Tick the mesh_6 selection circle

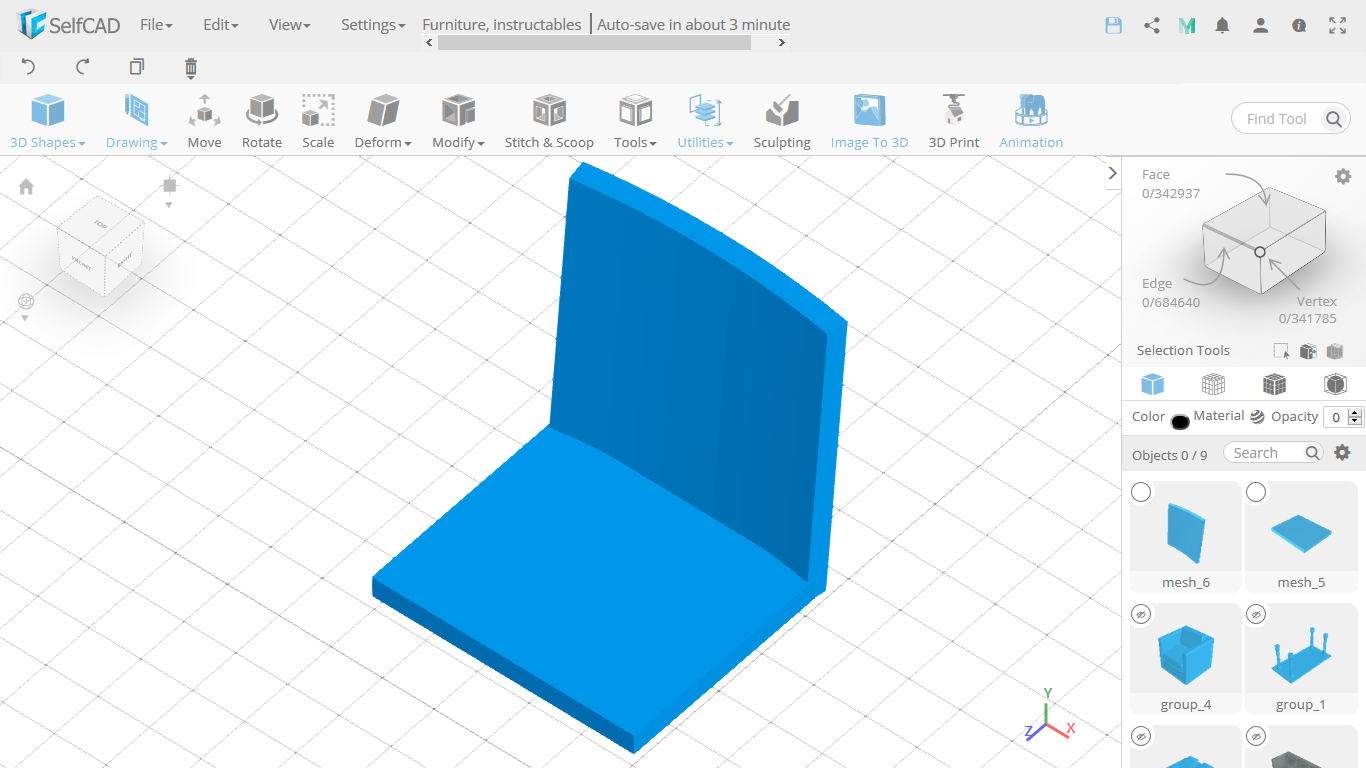(x=1141, y=492)
